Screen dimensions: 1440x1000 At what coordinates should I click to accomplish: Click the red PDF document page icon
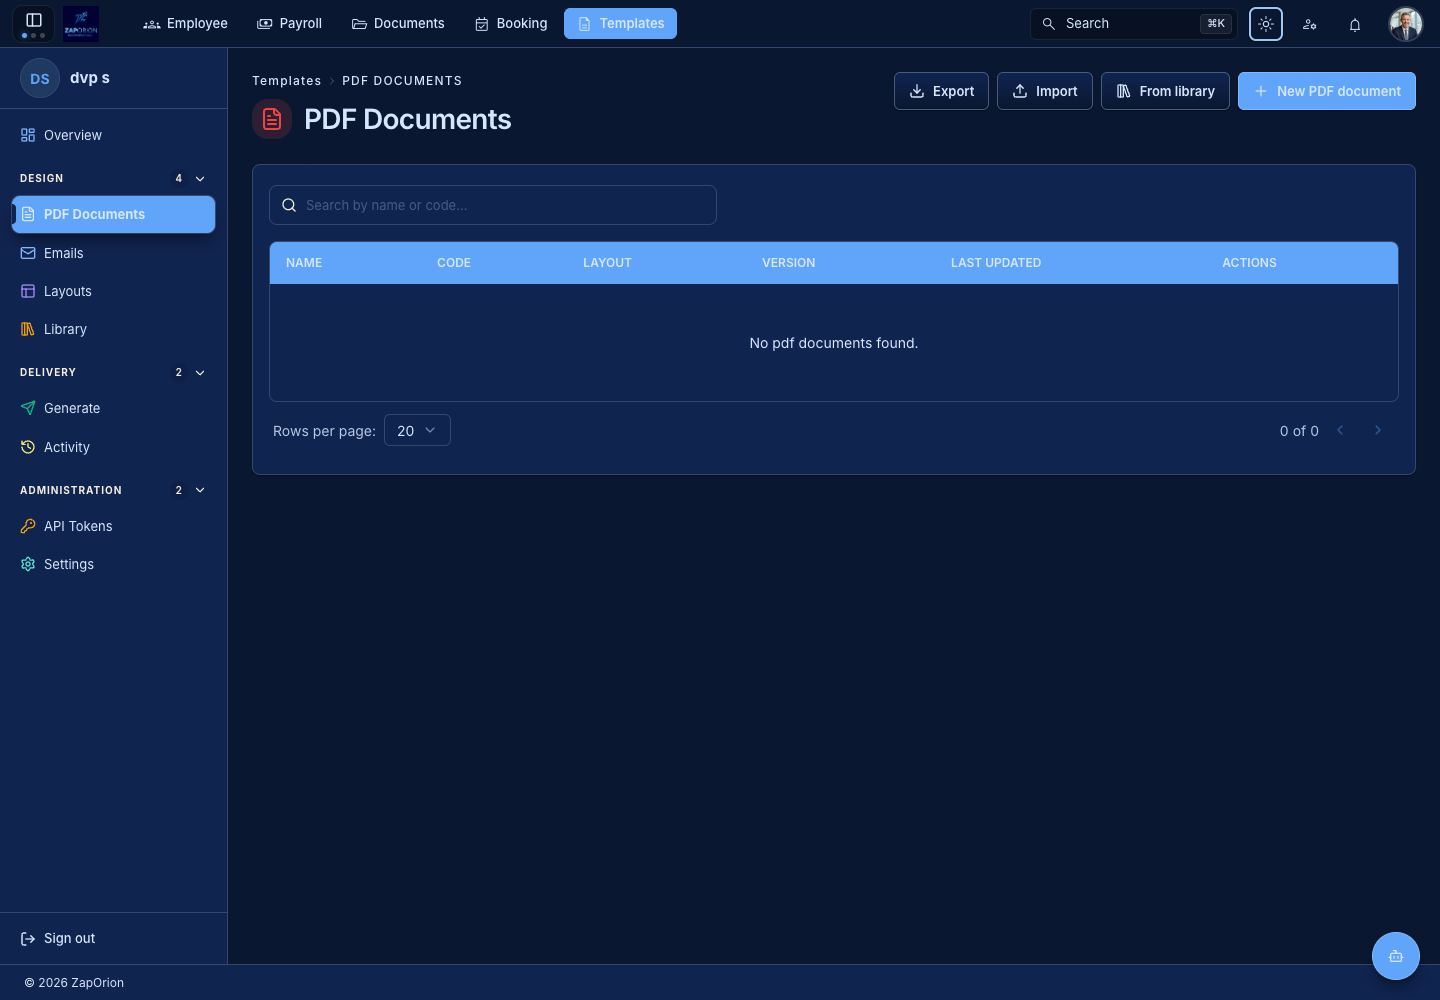(x=272, y=119)
